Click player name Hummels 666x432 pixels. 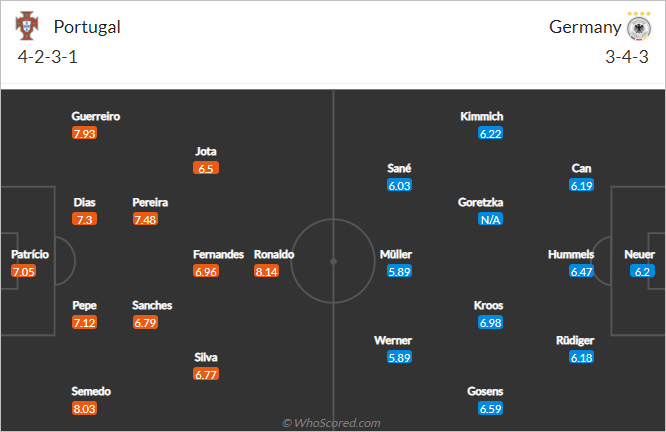571,254
